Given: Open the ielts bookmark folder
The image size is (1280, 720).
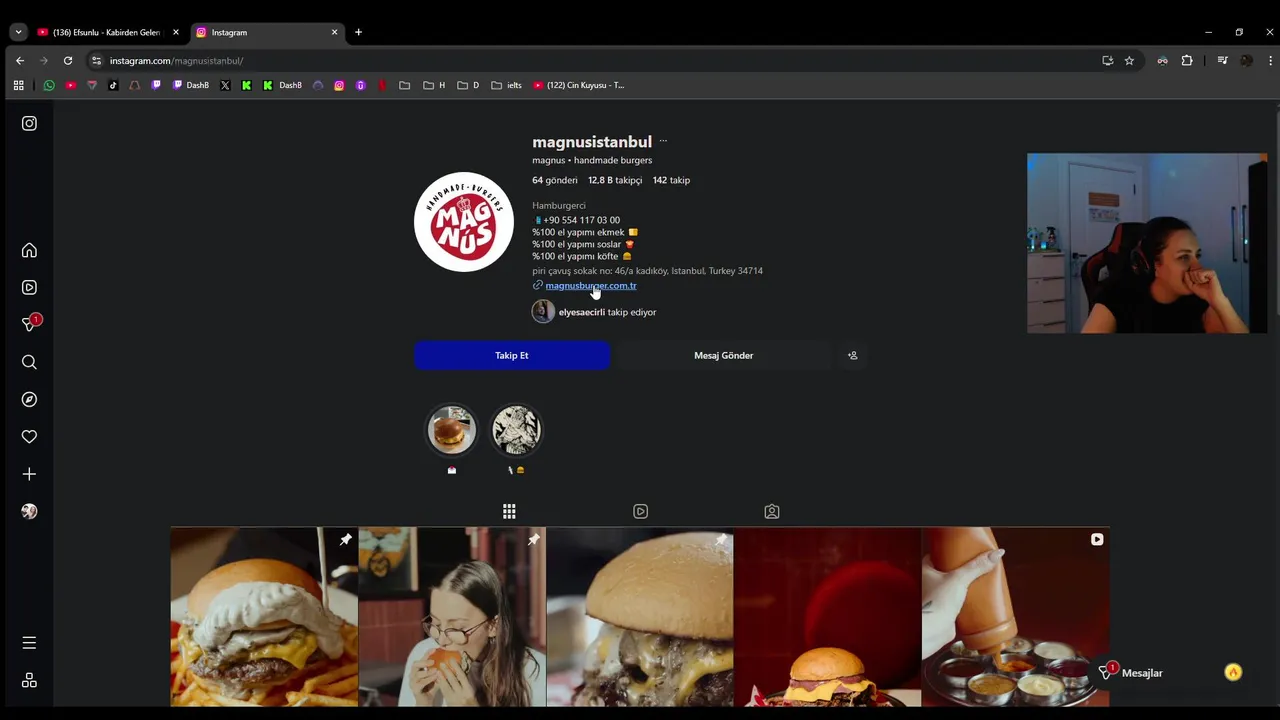Looking at the screenshot, I should tap(506, 85).
